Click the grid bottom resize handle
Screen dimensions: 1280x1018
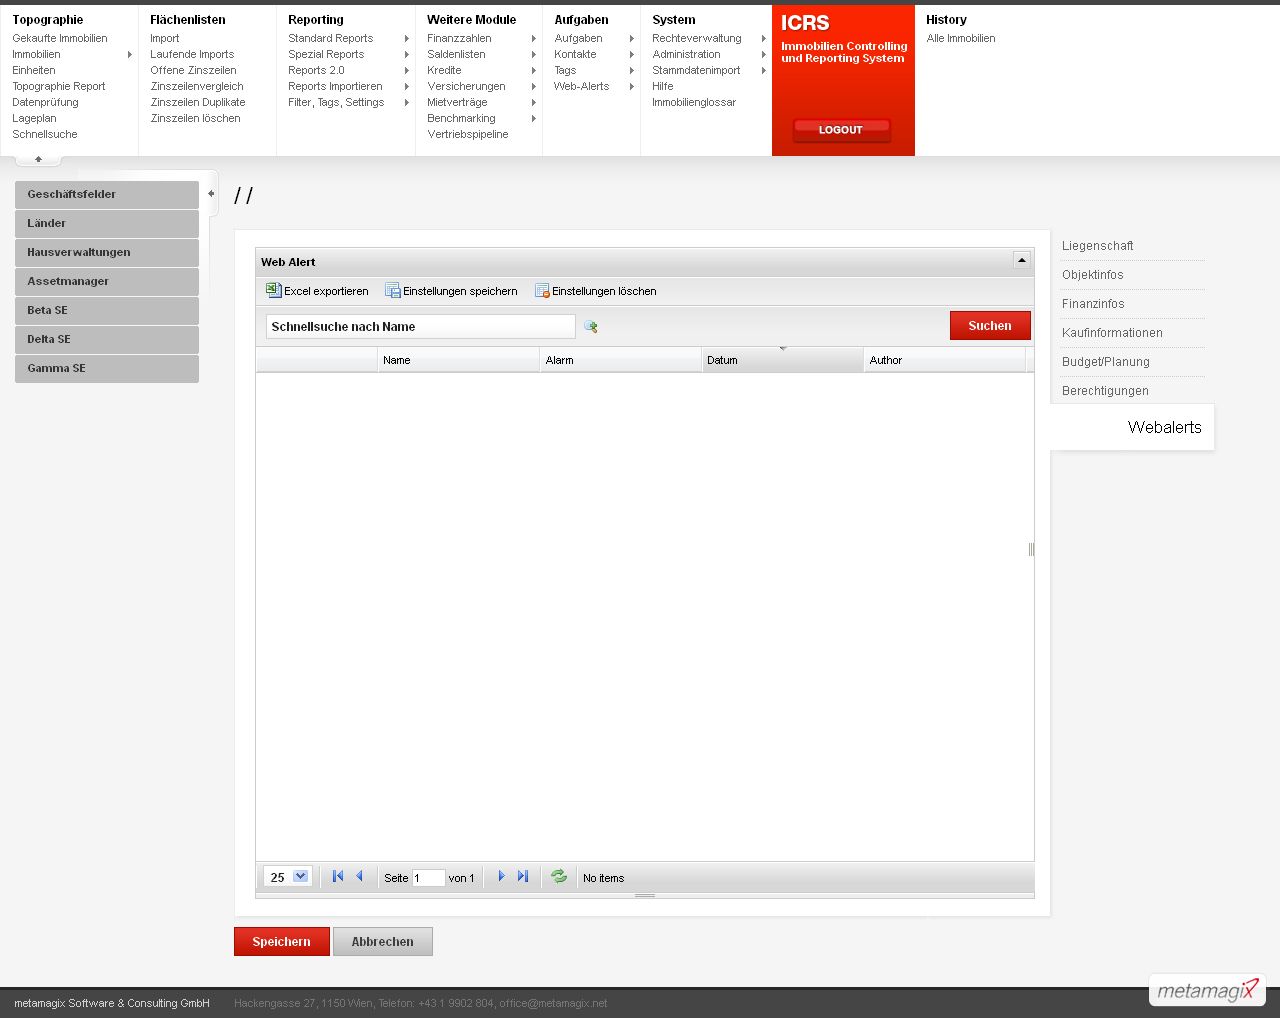[645, 895]
